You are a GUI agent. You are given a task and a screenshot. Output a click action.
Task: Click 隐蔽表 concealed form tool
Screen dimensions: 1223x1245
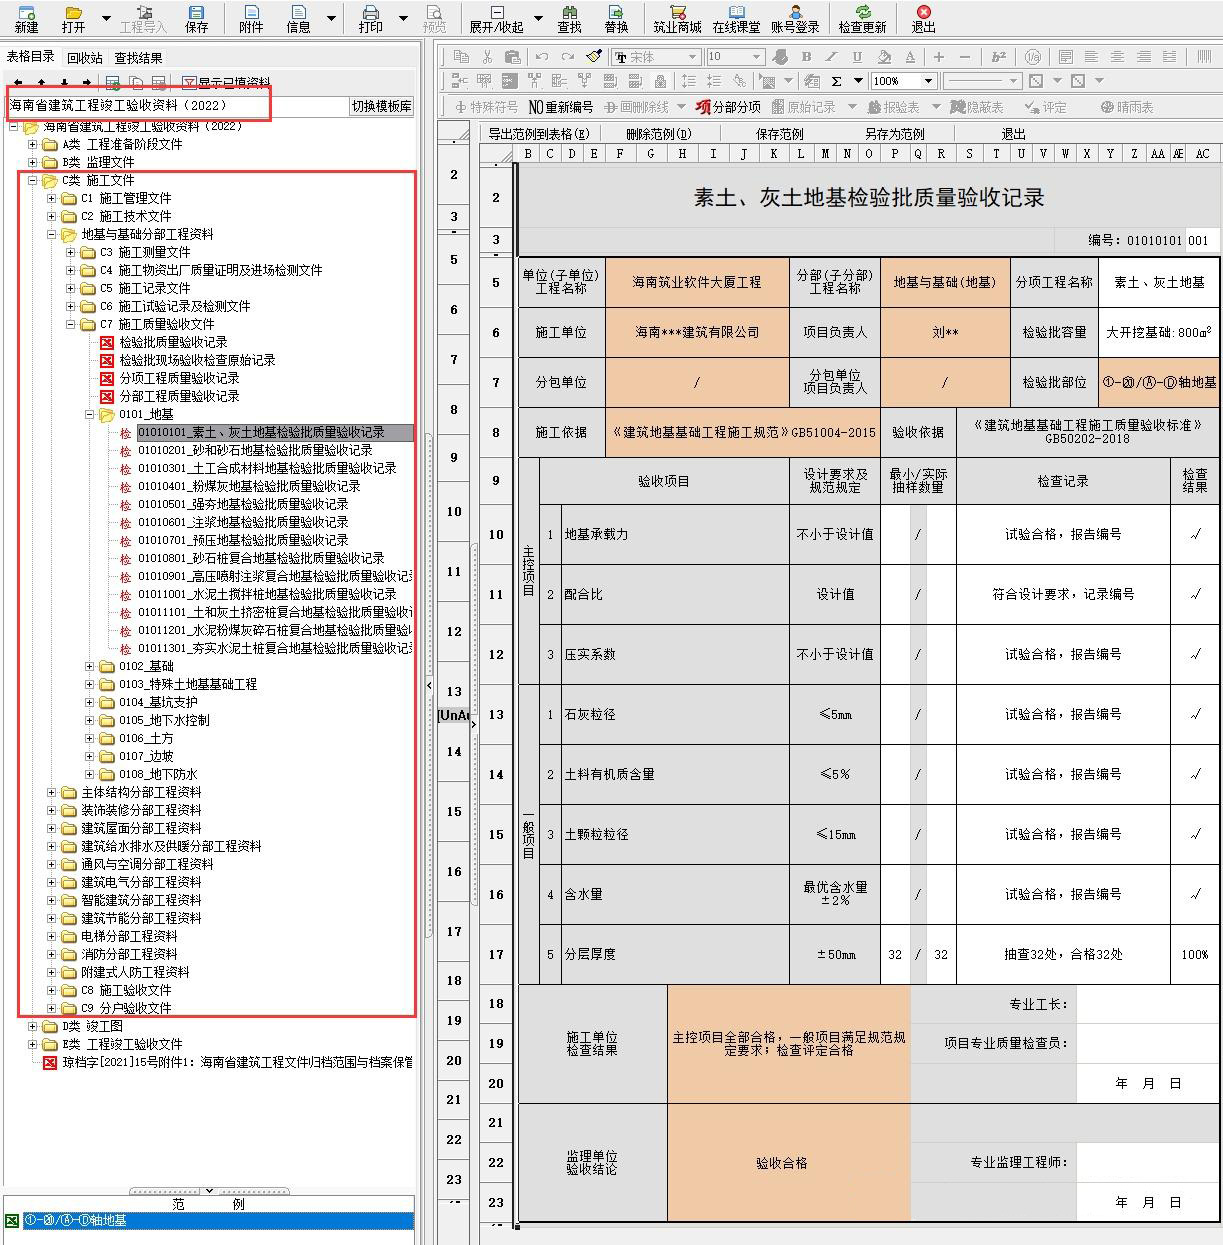(977, 107)
